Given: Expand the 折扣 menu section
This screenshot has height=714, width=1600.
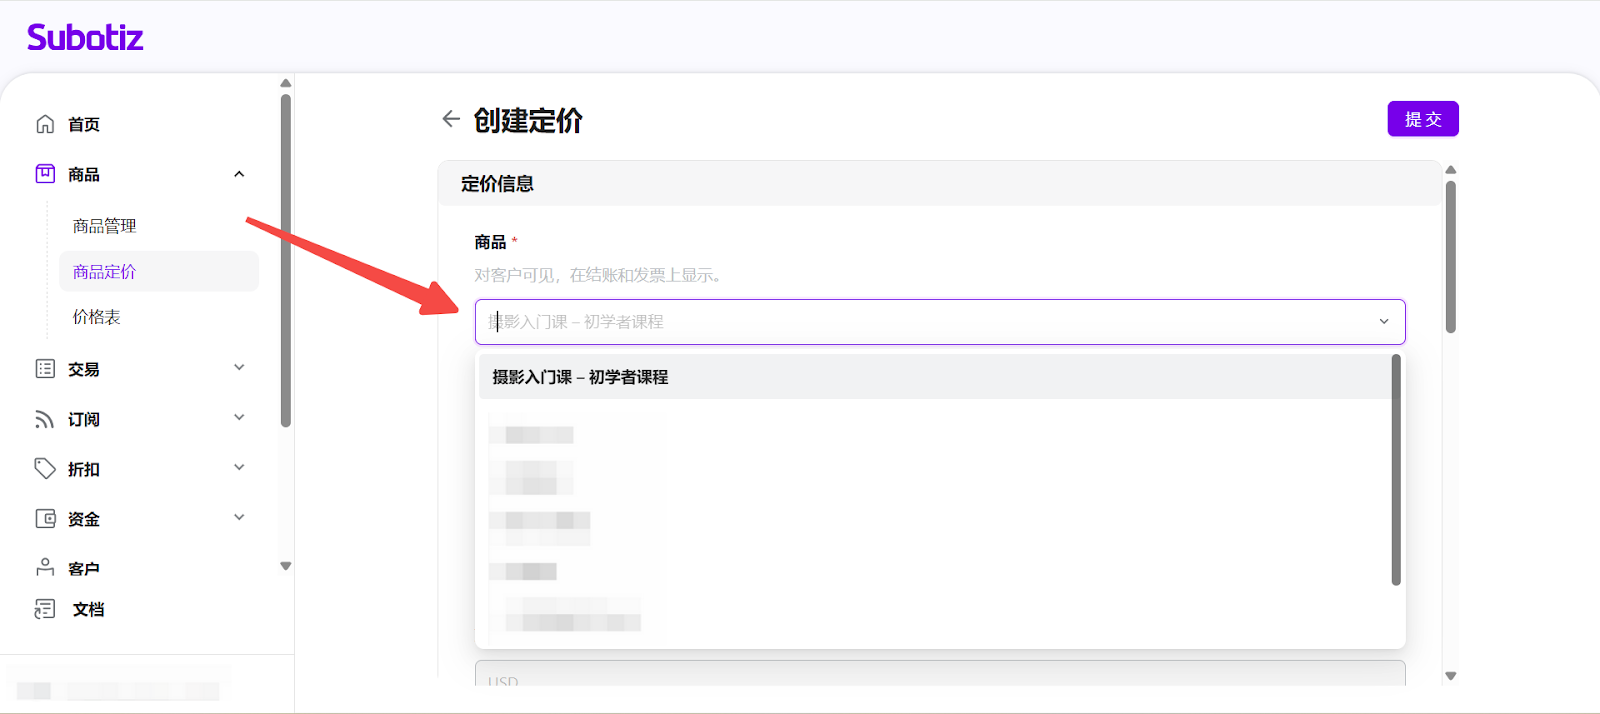Looking at the screenshot, I should [x=239, y=468].
